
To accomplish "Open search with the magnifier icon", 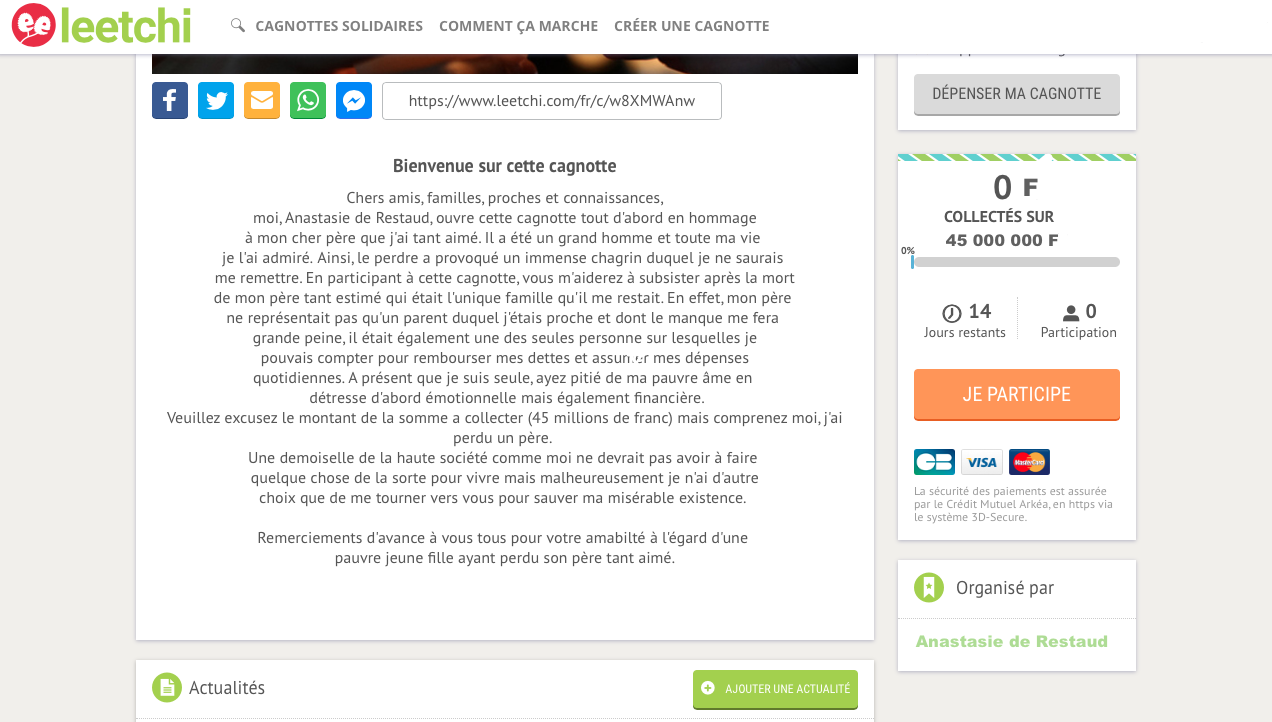I will pos(237,25).
